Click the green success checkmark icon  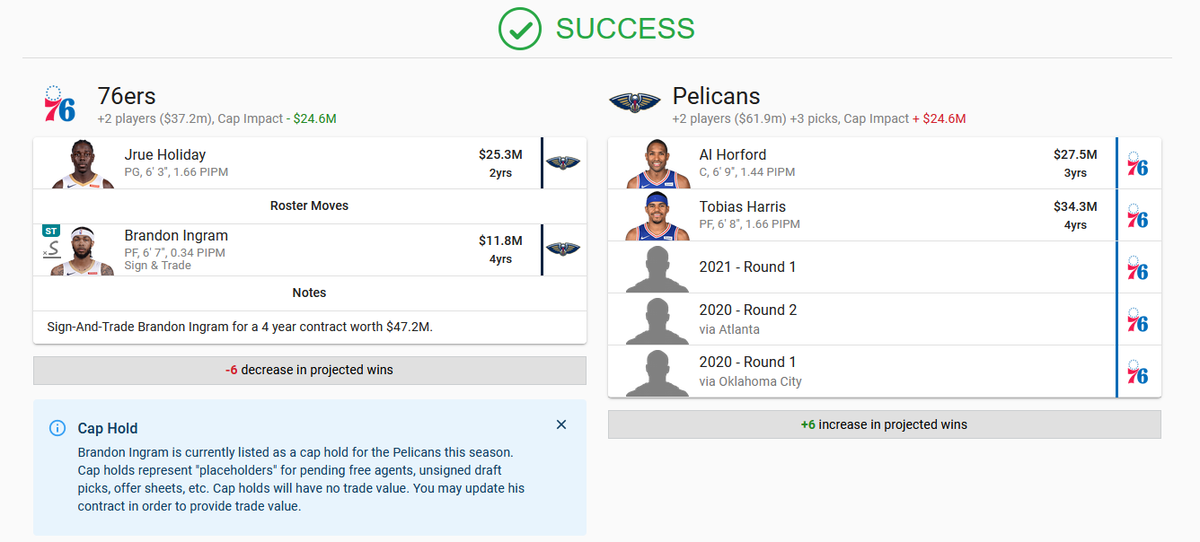click(x=519, y=29)
